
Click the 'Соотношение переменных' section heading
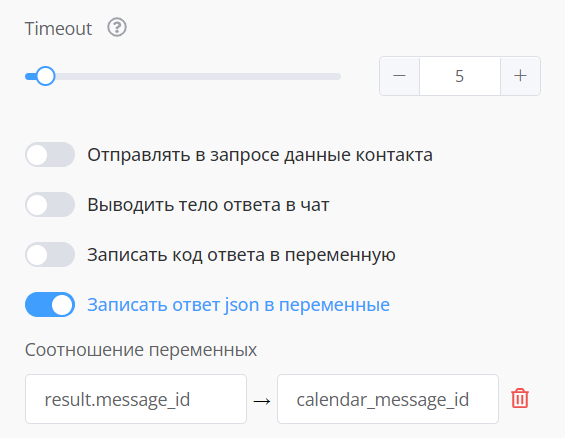coord(141,349)
